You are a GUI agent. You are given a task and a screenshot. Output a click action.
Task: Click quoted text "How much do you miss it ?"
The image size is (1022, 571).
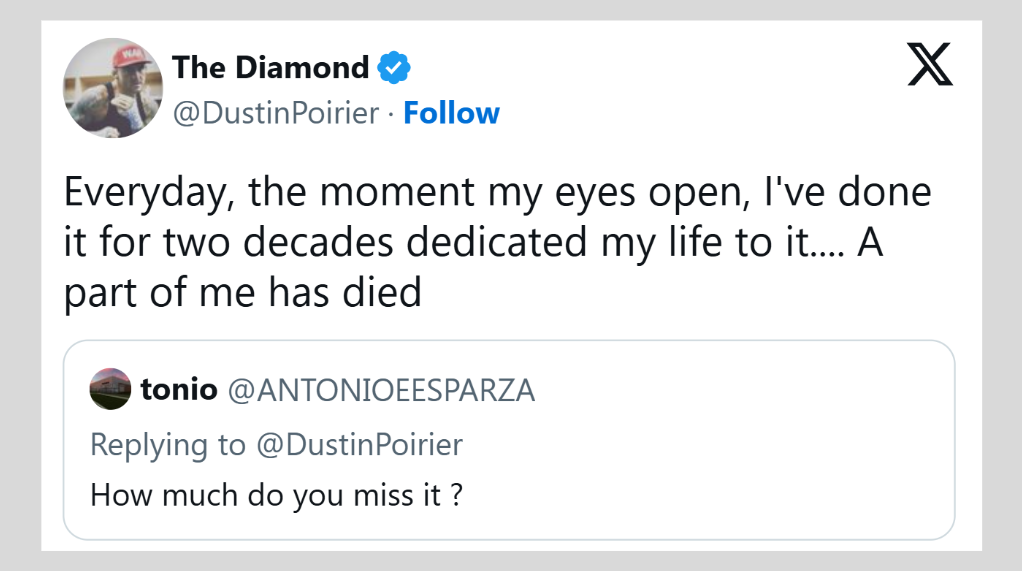[276, 494]
